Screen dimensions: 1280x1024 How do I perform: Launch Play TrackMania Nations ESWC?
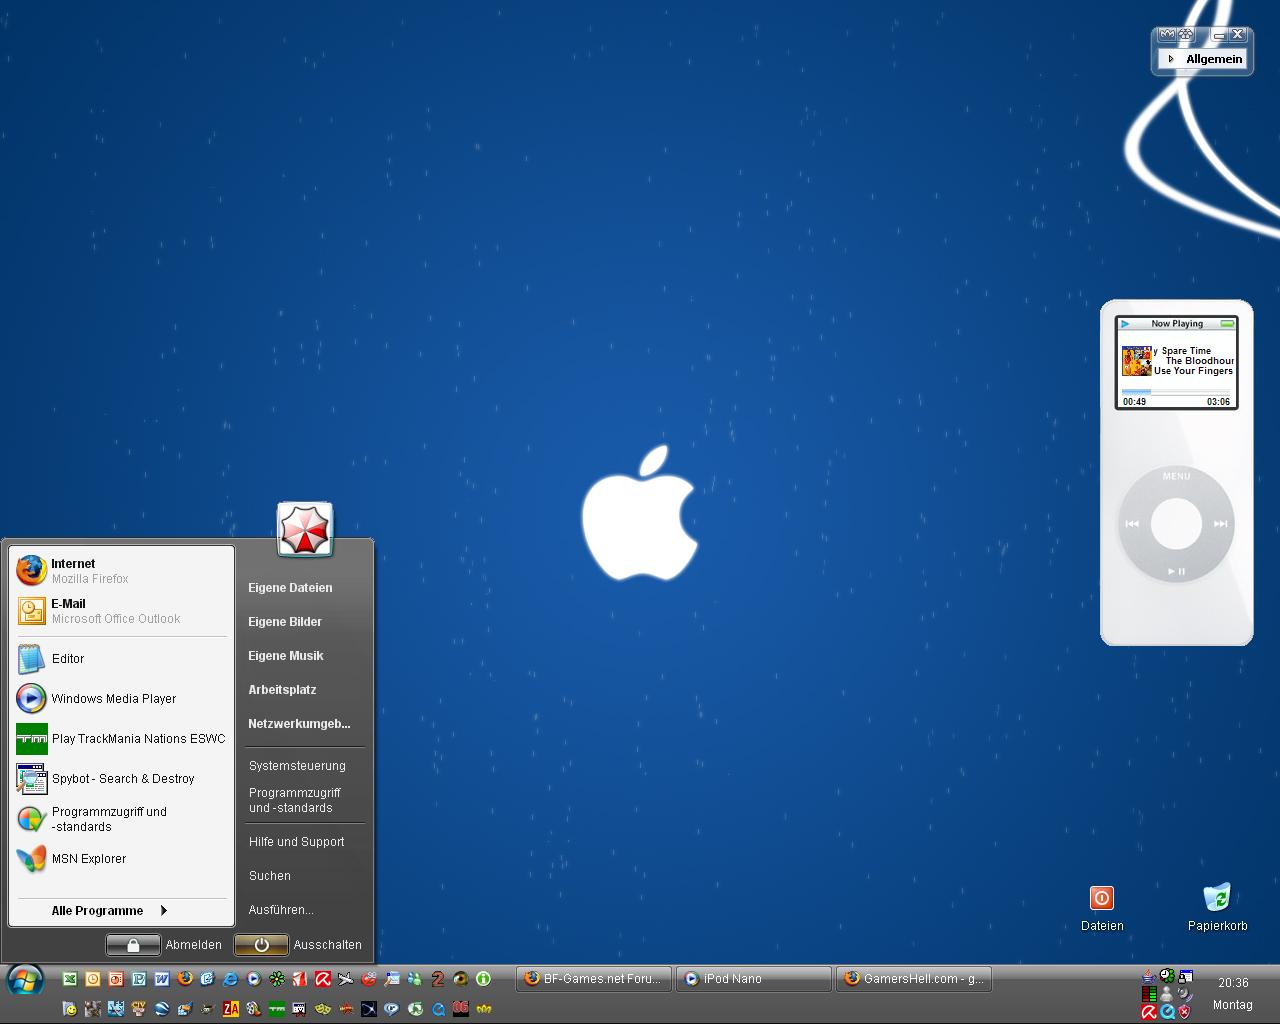click(121, 739)
